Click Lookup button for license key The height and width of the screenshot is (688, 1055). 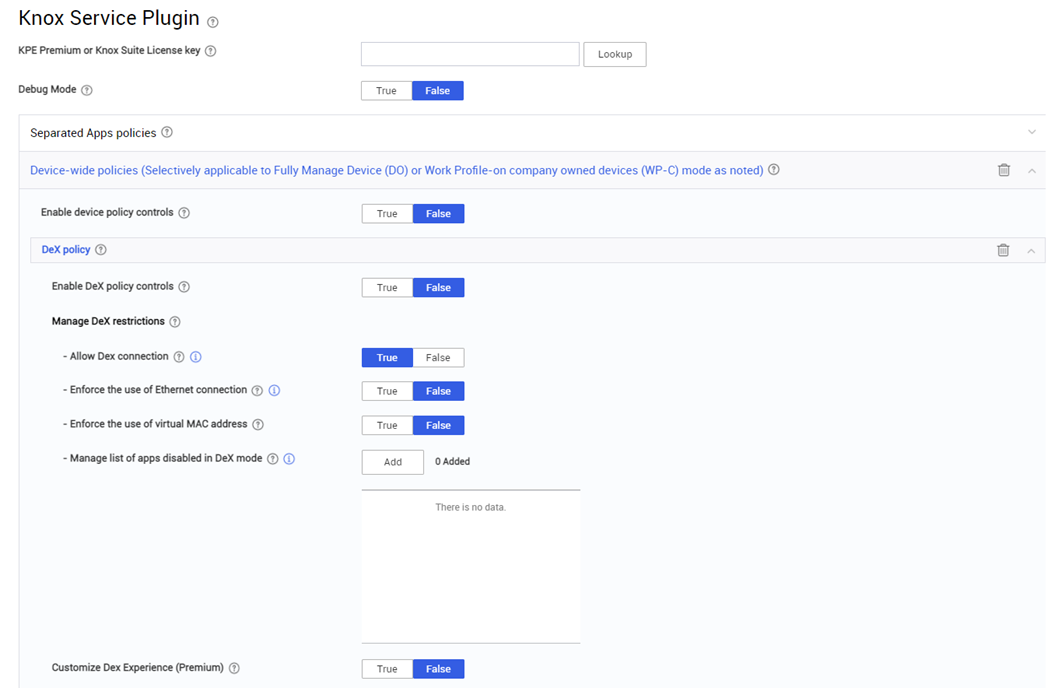[x=615, y=54]
